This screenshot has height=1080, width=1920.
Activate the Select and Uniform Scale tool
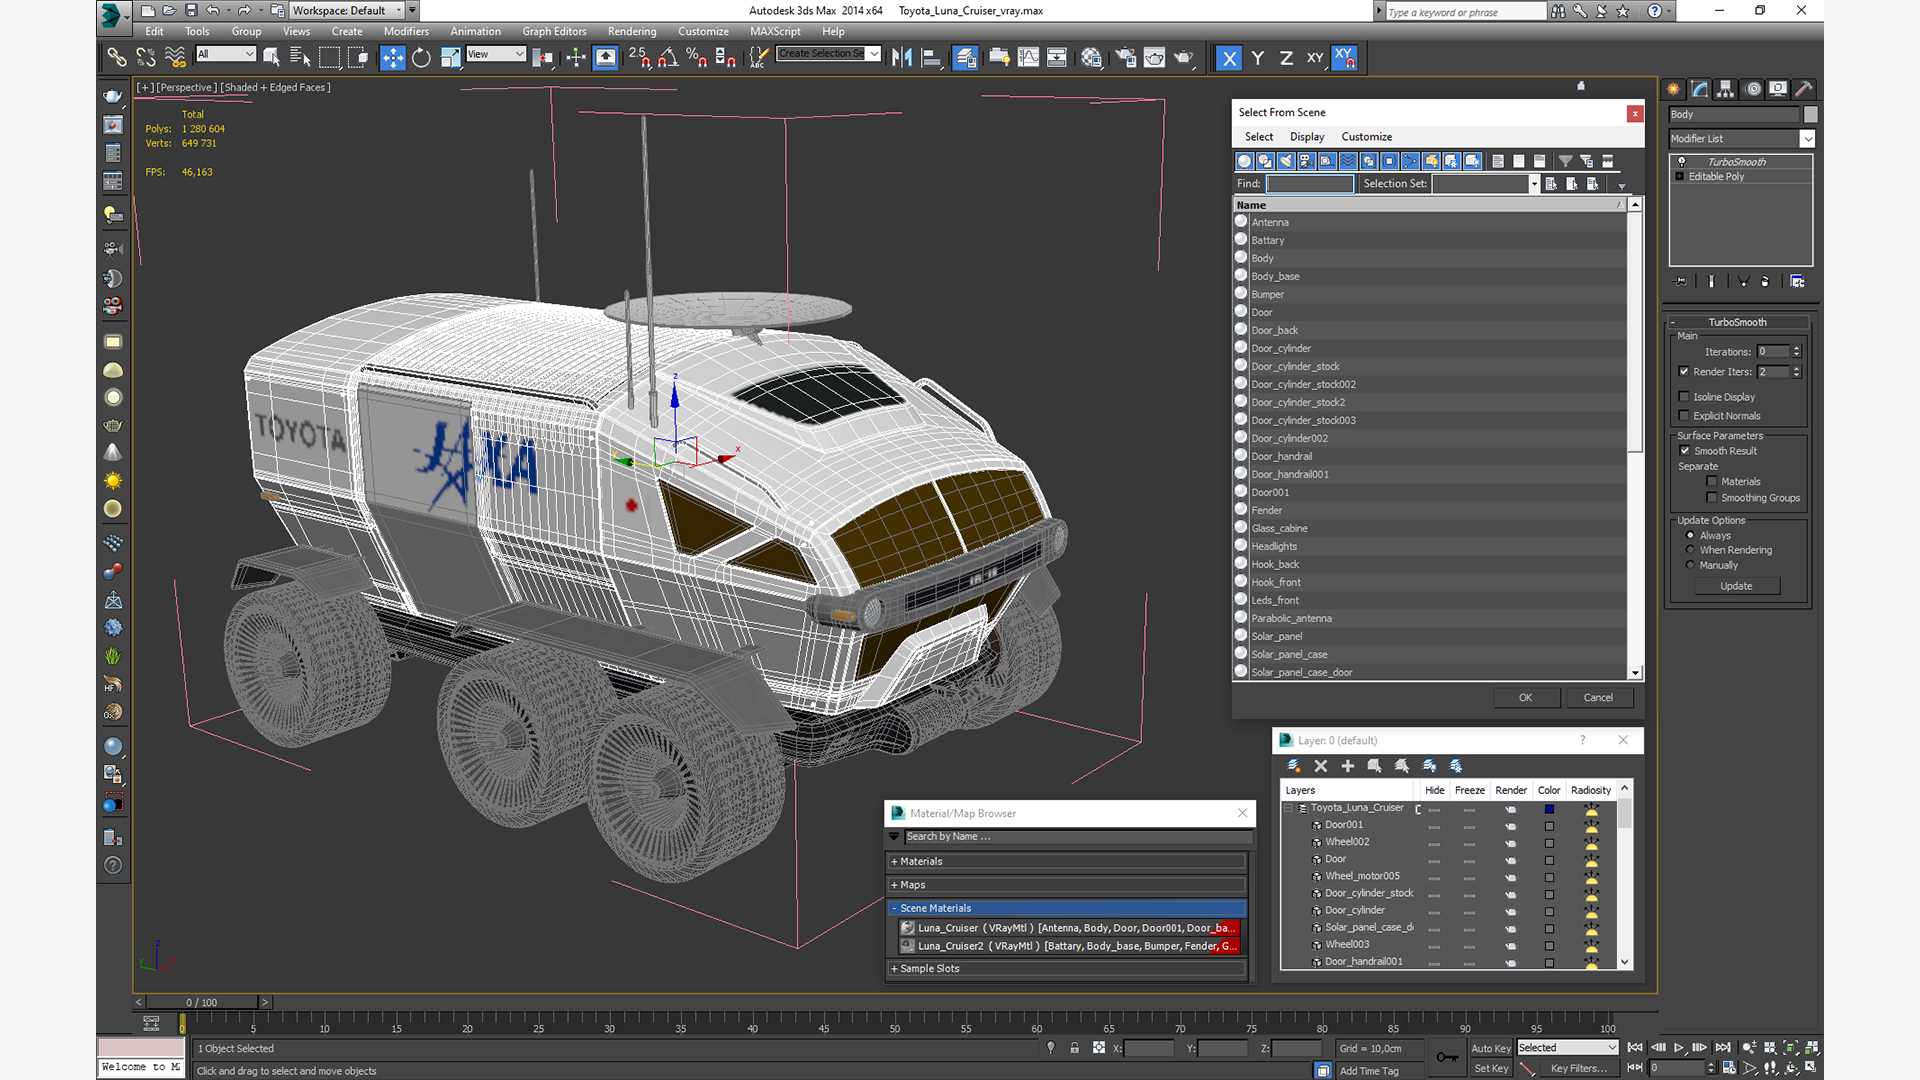[450, 58]
